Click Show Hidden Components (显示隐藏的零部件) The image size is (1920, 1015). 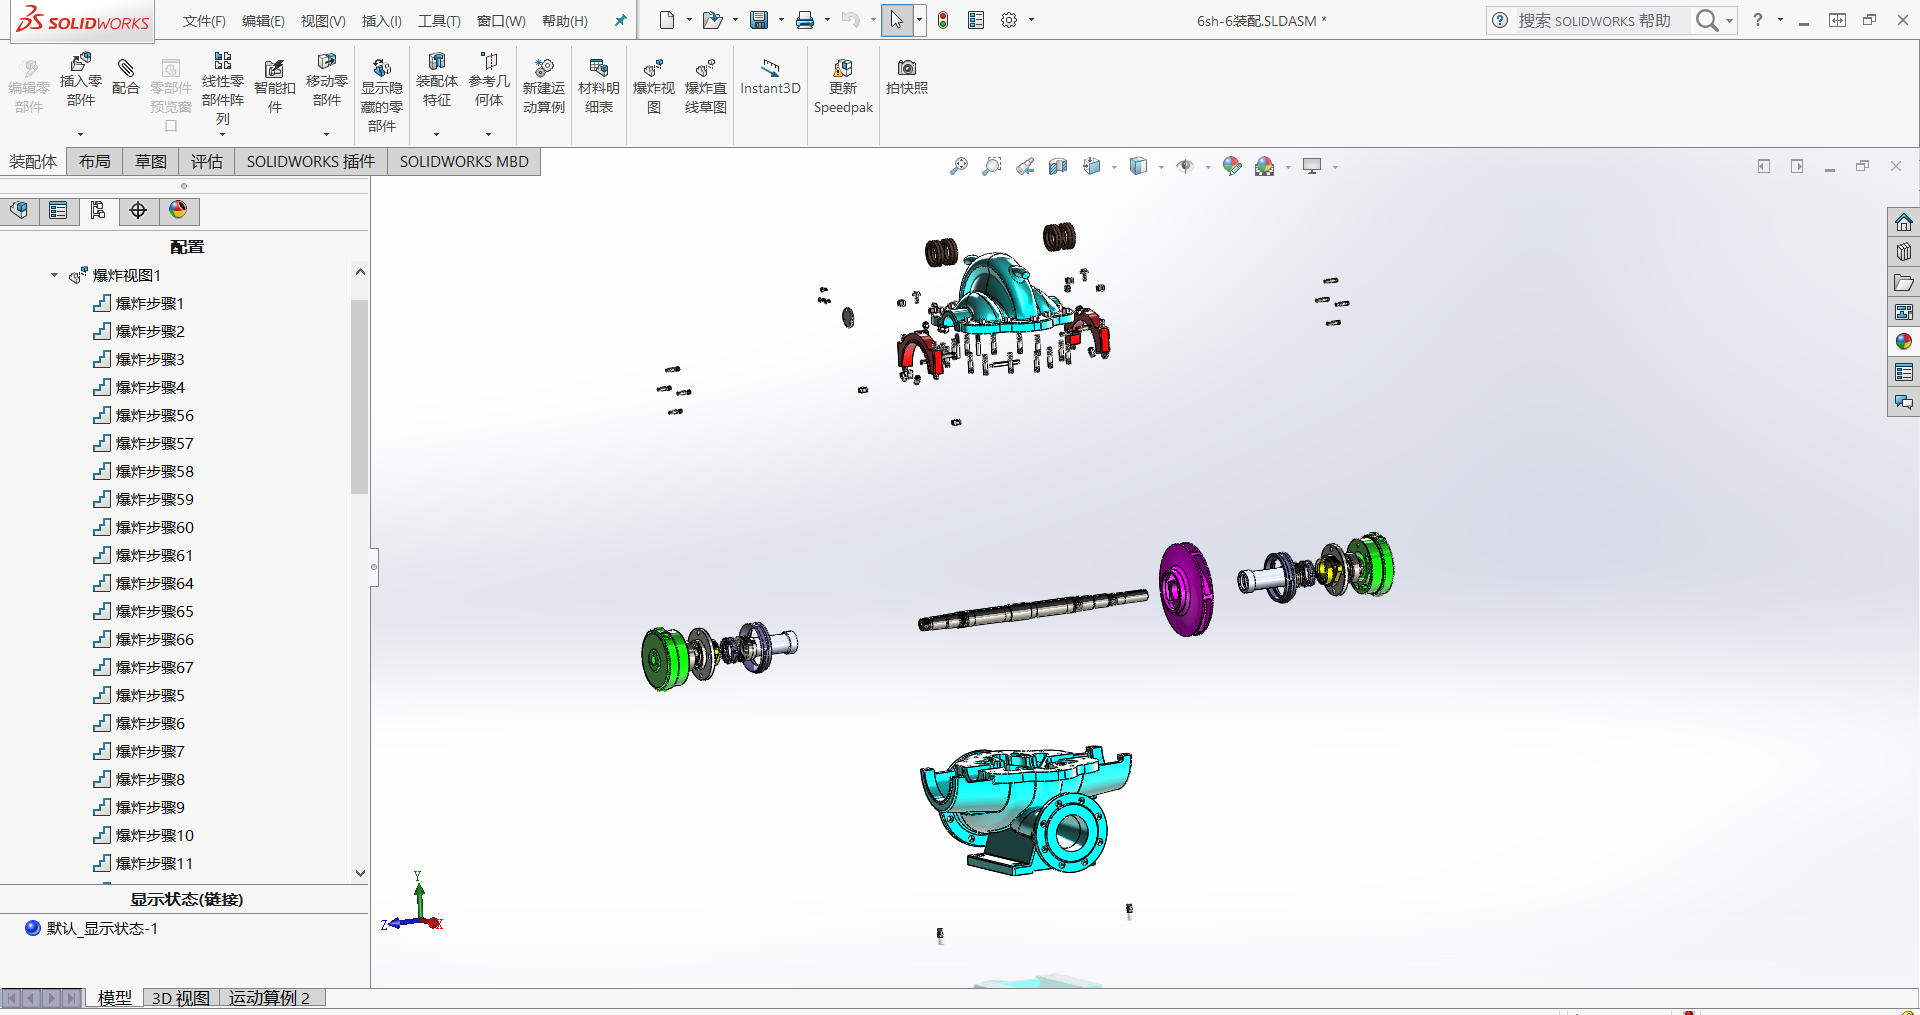pos(382,94)
